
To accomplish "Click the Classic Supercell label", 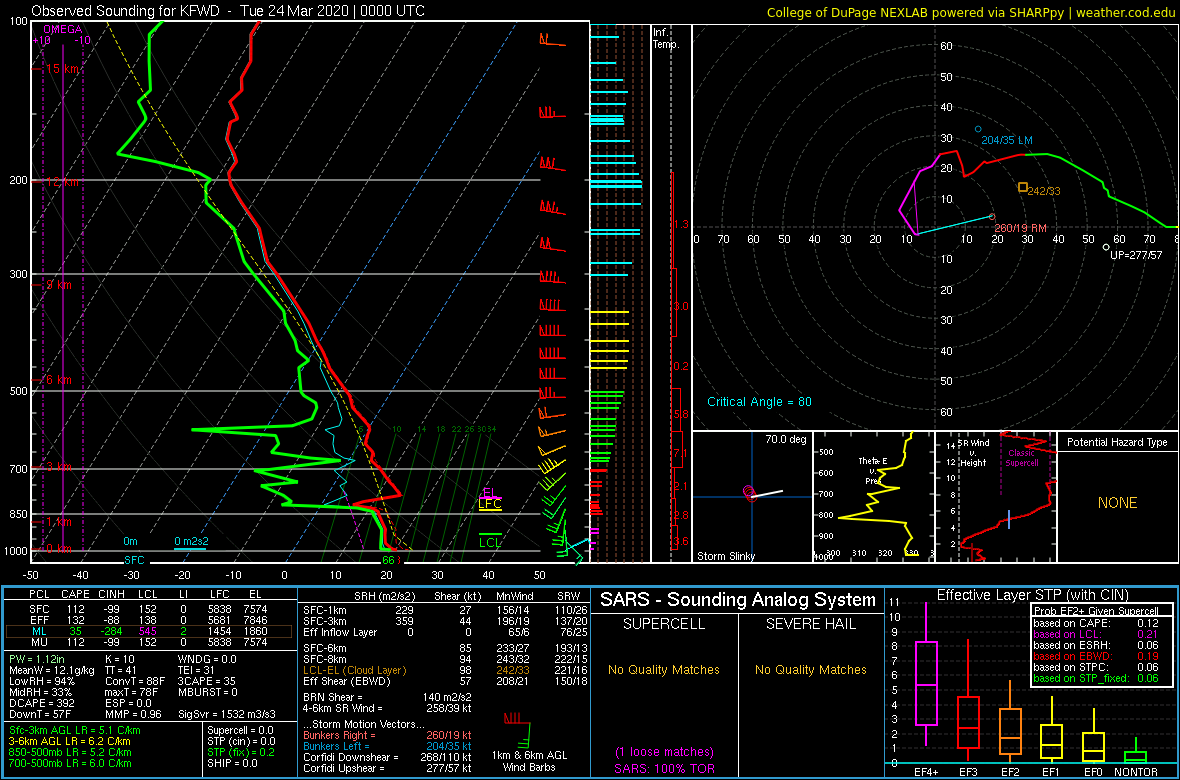I will (1023, 459).
